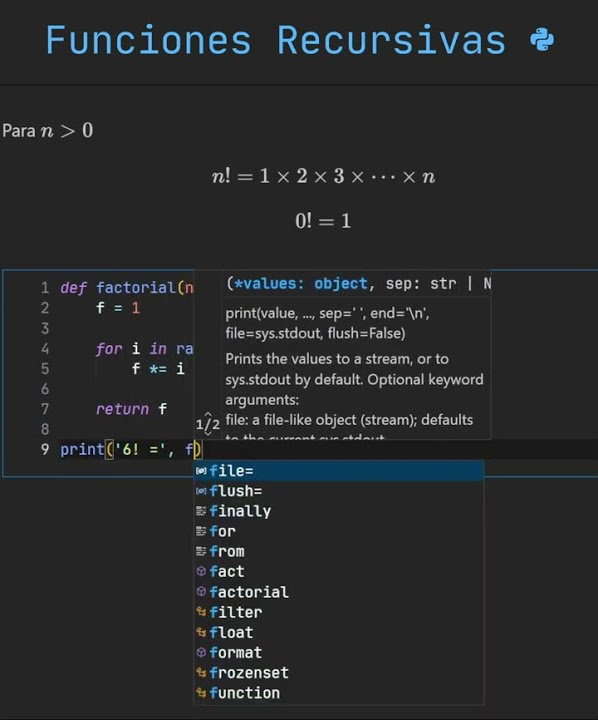Select the 'filter' class suggestion
This screenshot has height=720, width=598.
coord(339,612)
